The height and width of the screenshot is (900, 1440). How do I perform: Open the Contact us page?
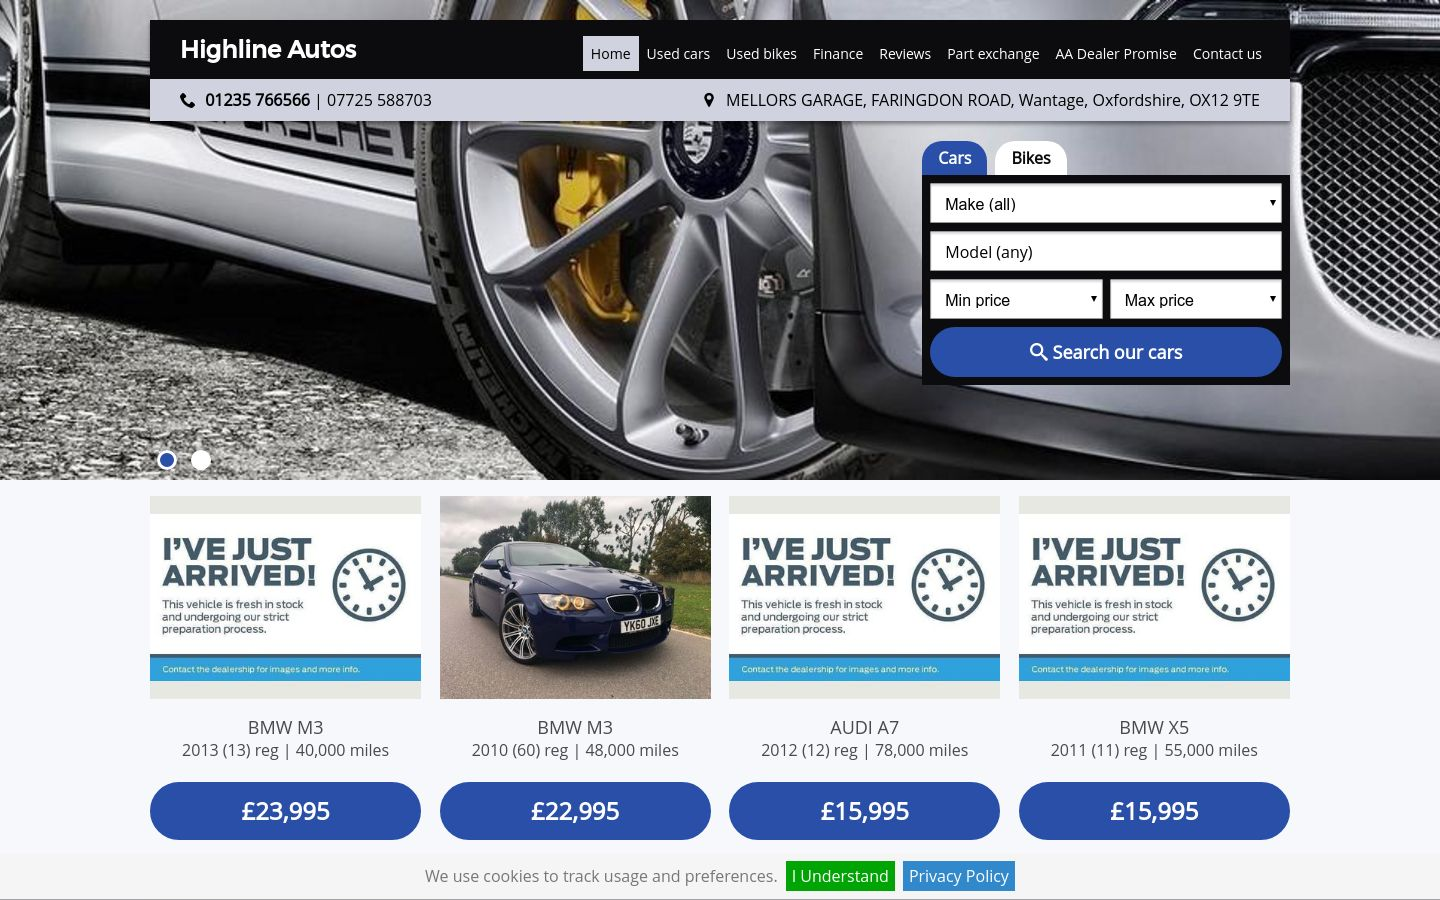click(1227, 54)
